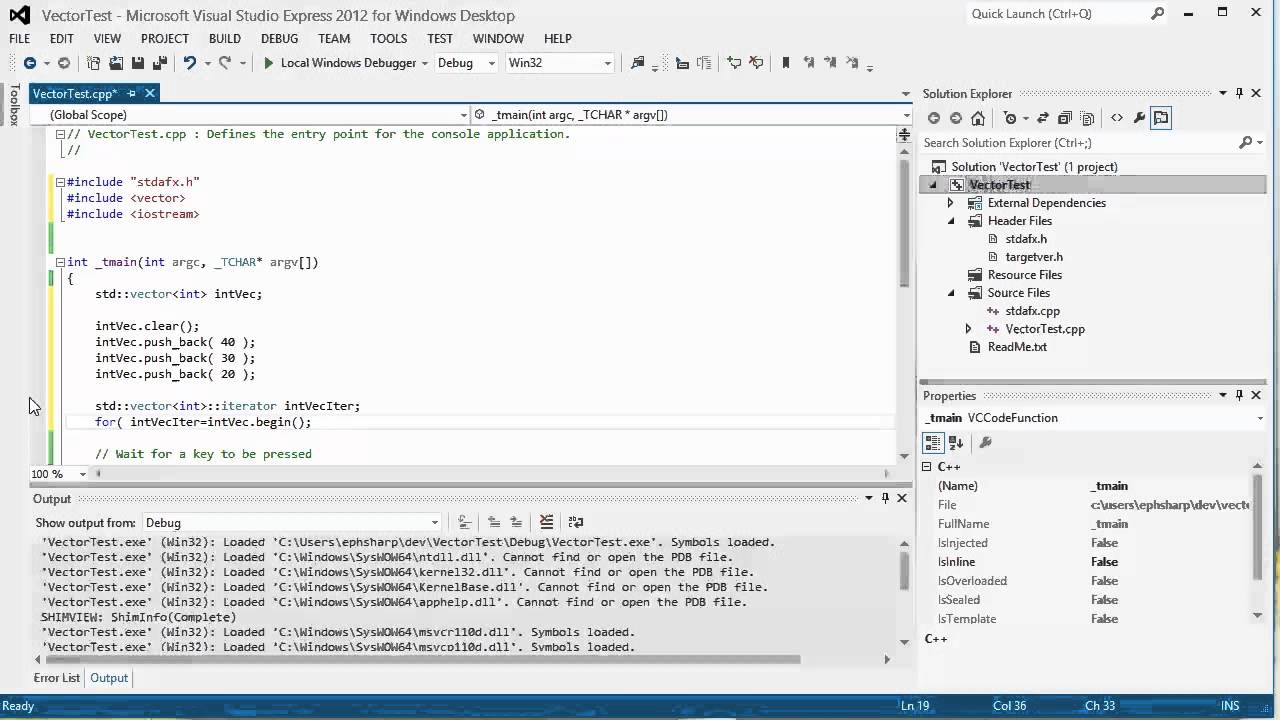The height and width of the screenshot is (720, 1280).
Task: Open Pending Changes Filter in Solution Explorer
Action: click(1011, 118)
